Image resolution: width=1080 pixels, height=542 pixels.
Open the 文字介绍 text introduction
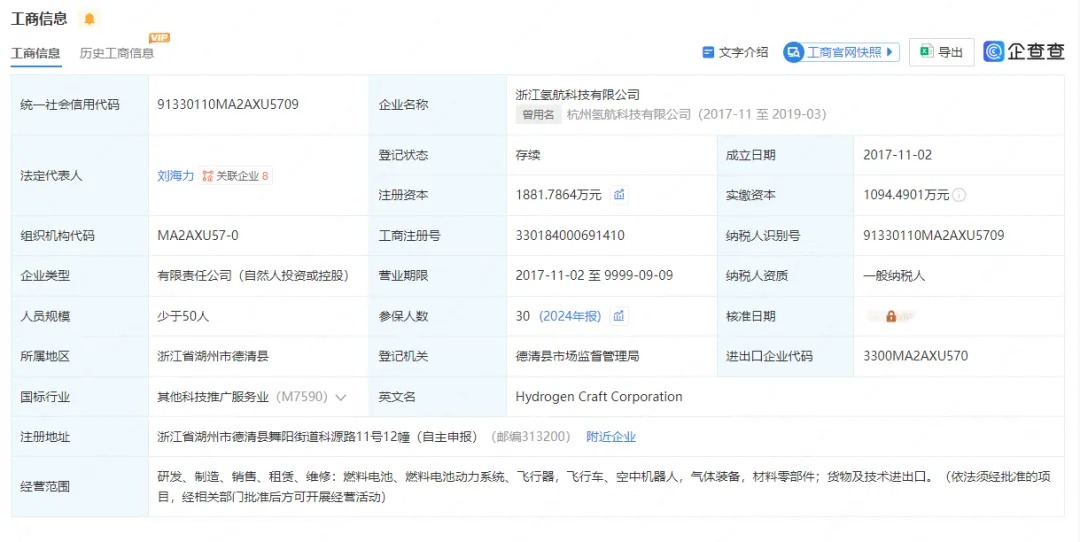click(735, 52)
